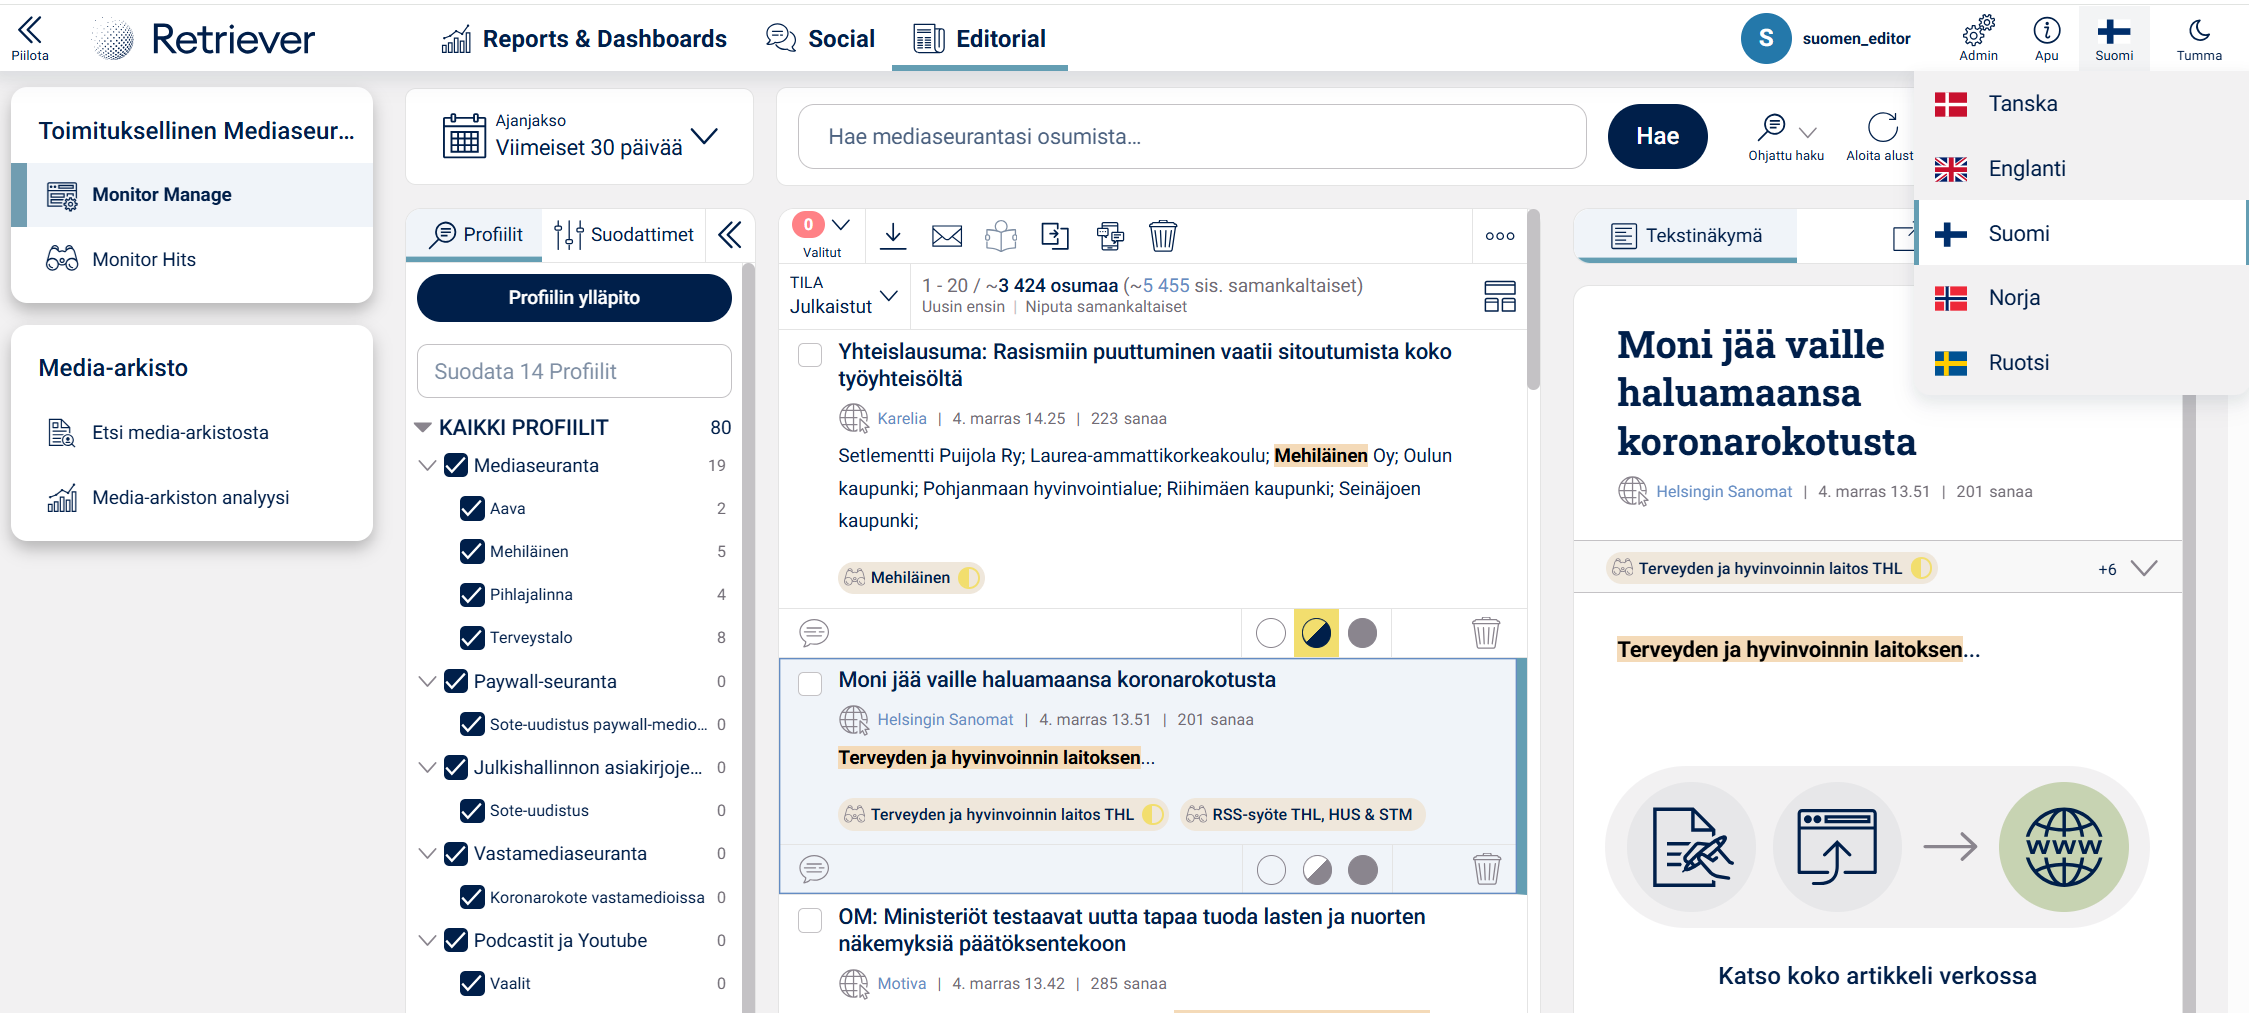Choose Ruotsi from language menu
The image size is (2249, 1013).
coord(2081,362)
